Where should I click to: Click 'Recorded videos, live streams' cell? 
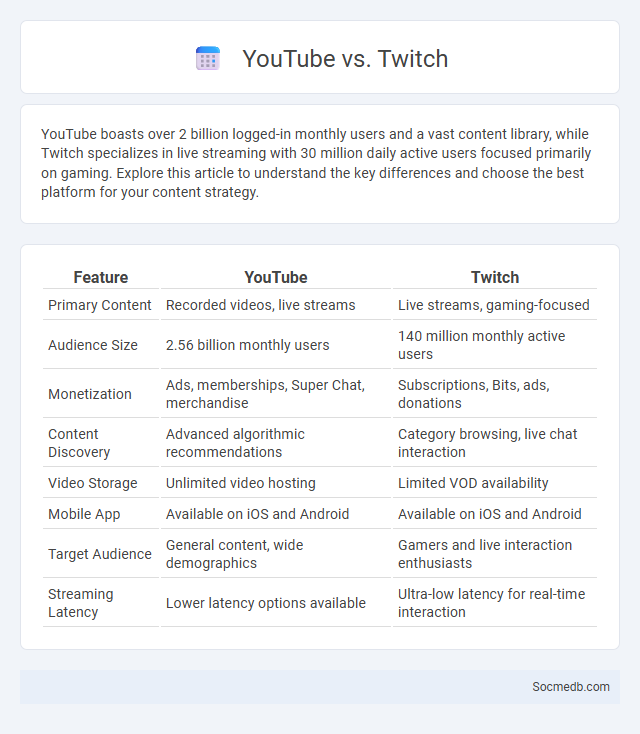click(261, 305)
